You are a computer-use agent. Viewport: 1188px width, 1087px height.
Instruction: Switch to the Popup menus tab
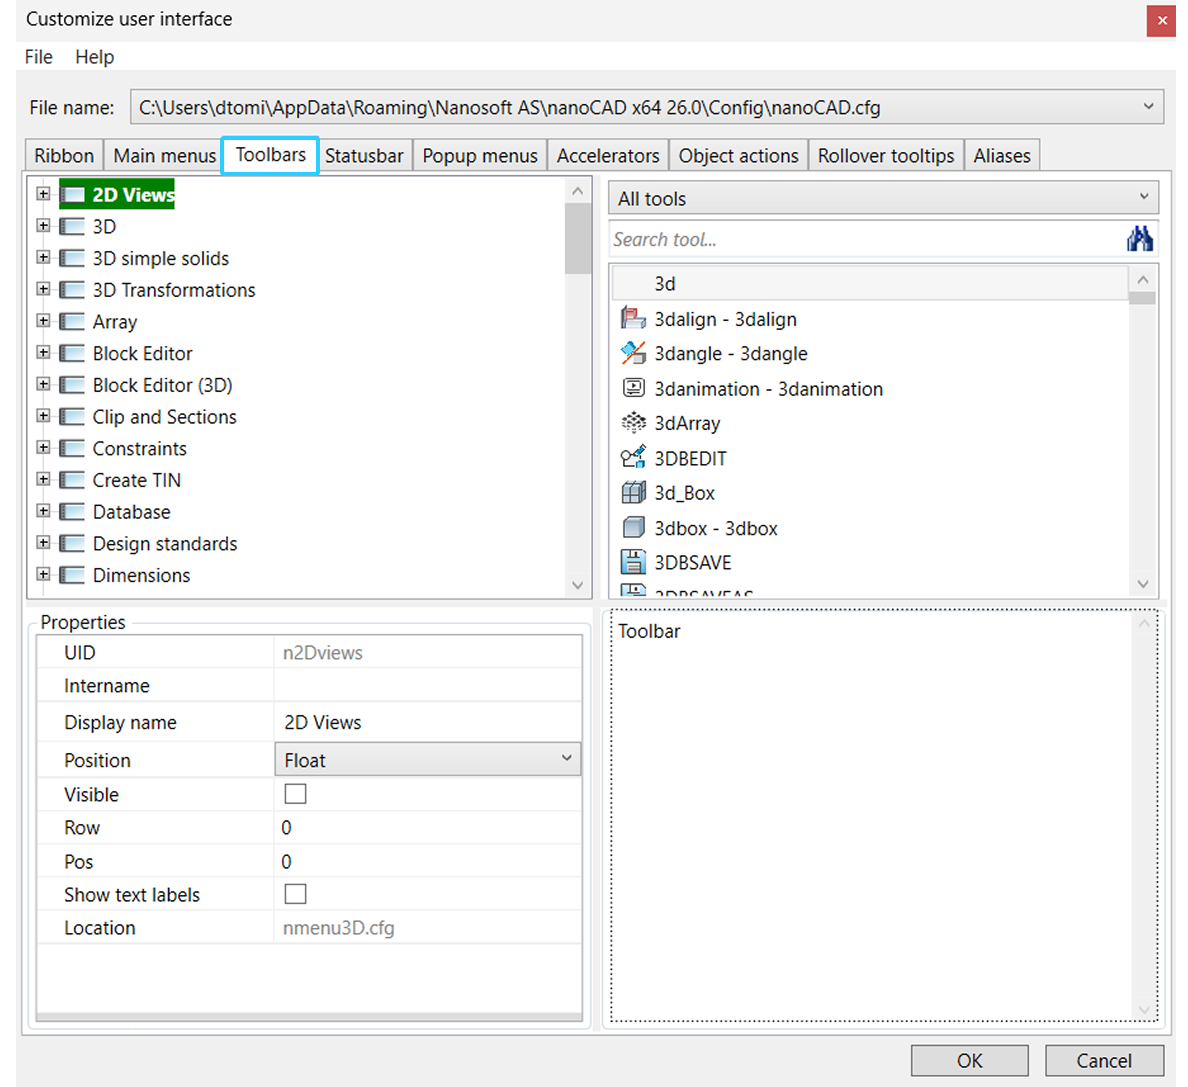(x=480, y=155)
